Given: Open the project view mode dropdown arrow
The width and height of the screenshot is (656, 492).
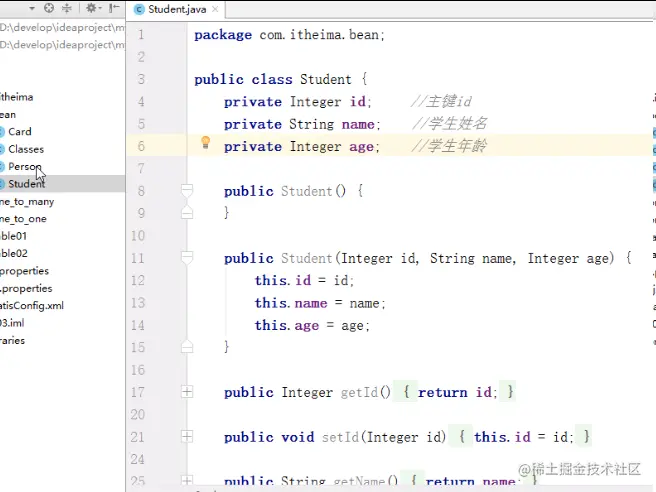Looking at the screenshot, I should [x=32, y=8].
